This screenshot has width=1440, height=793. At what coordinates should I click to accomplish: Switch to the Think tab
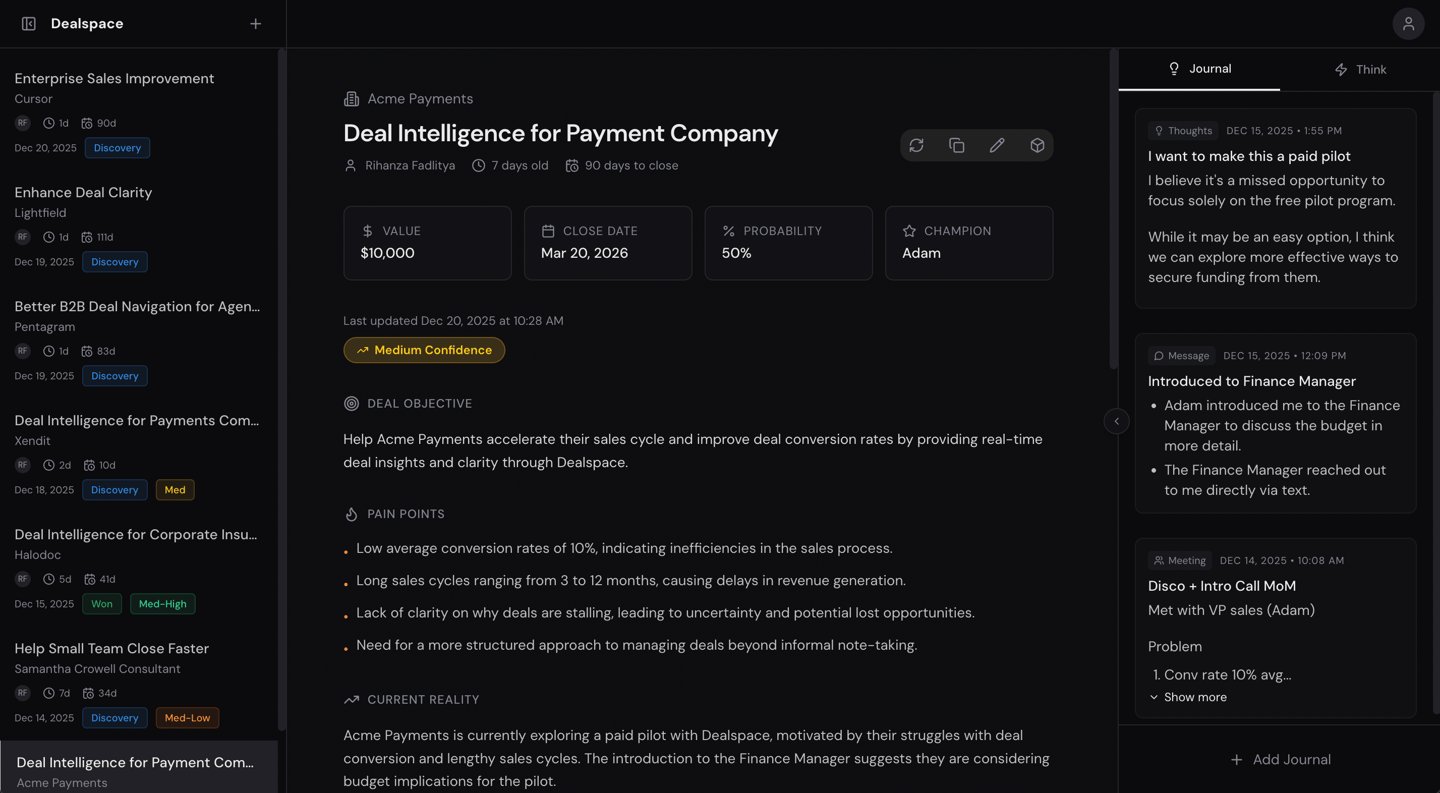[1360, 70]
